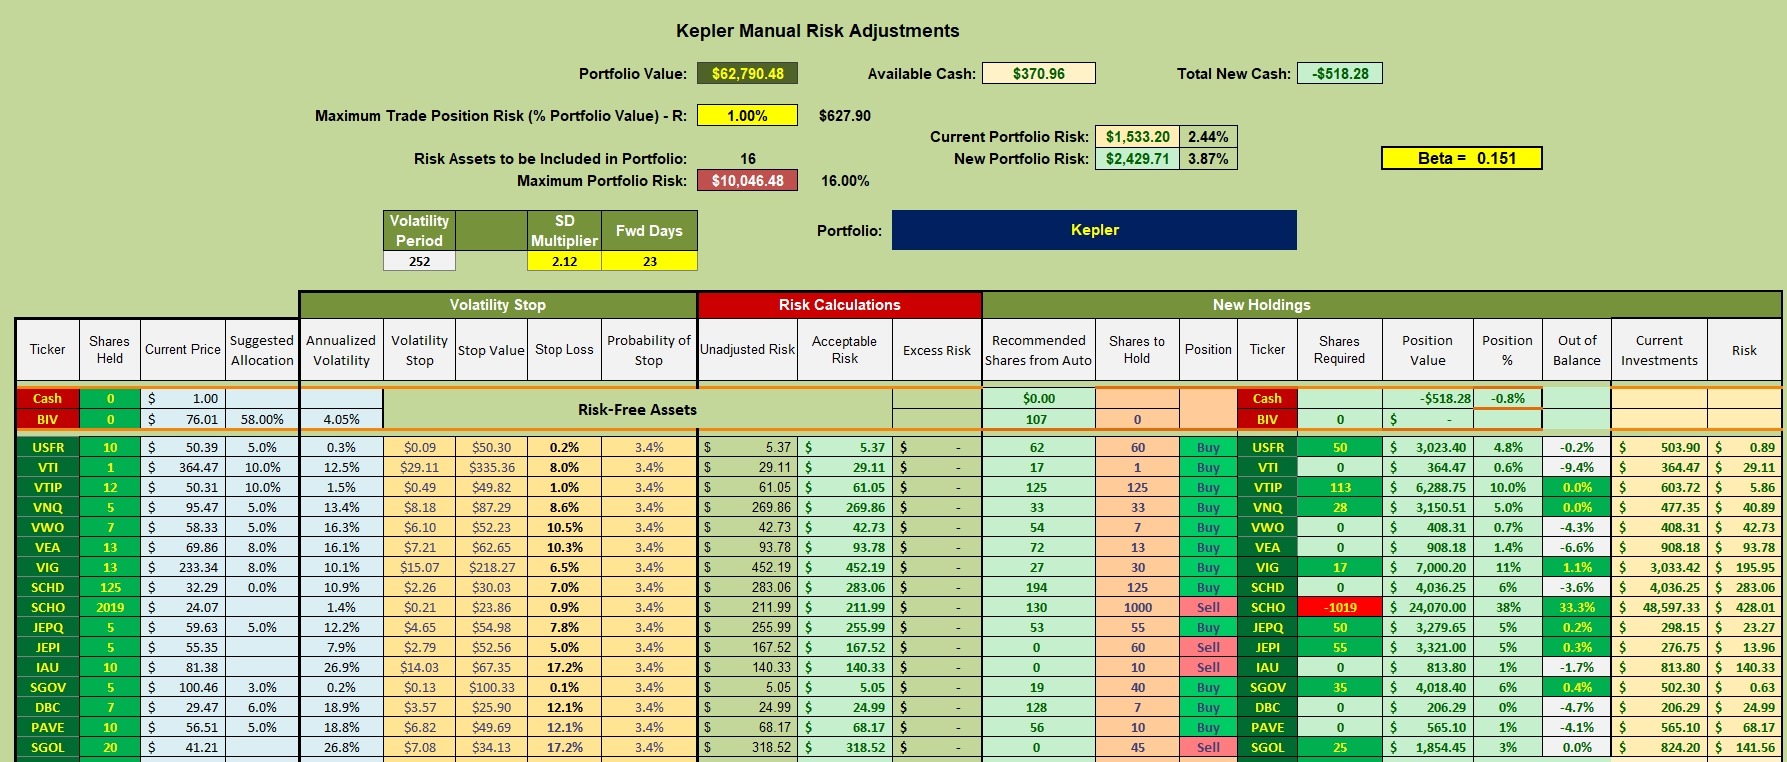Click the Risk Calculations section header
Viewport: 1787px width, 762px height.
839,305
